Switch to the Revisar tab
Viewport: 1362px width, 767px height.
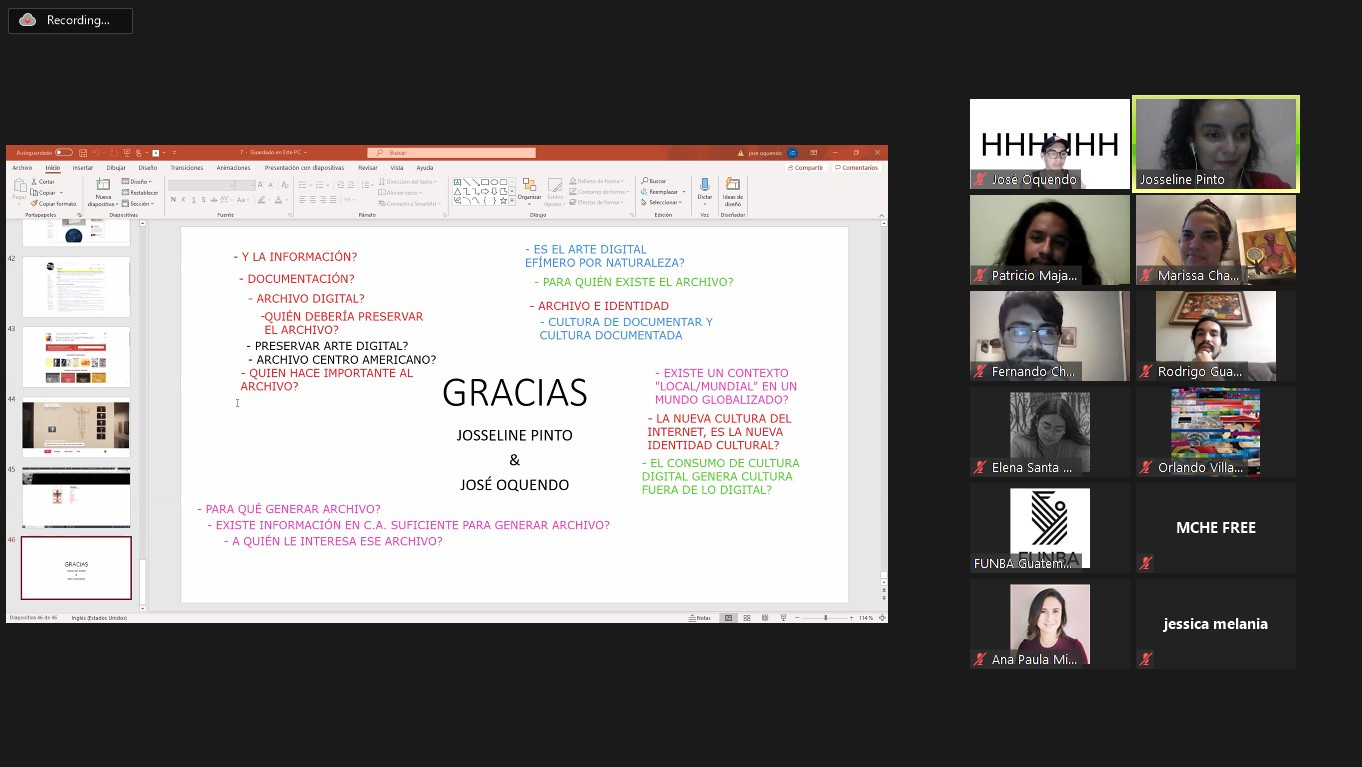368,168
